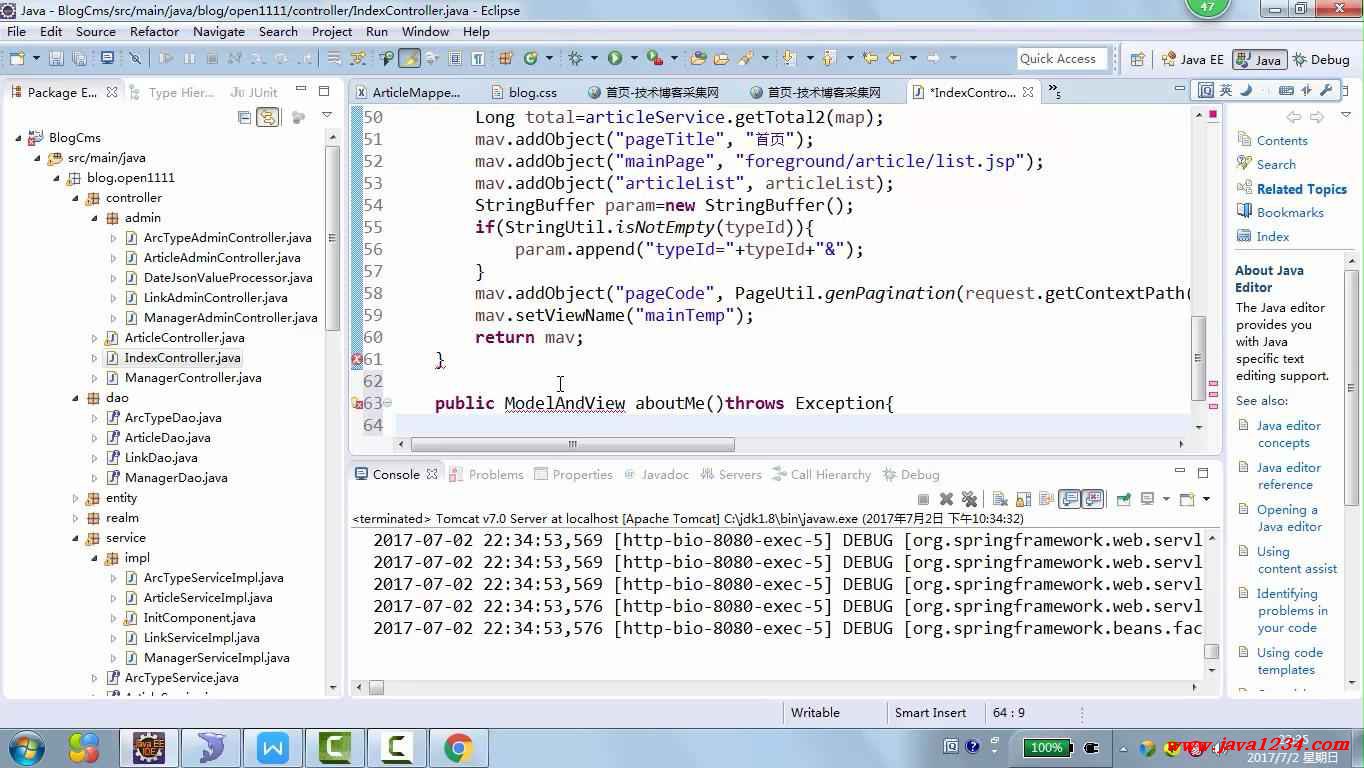Toggle Mark Occurrences highlighter button
Image resolution: width=1364 pixels, height=768 pixels.
click(x=409, y=58)
